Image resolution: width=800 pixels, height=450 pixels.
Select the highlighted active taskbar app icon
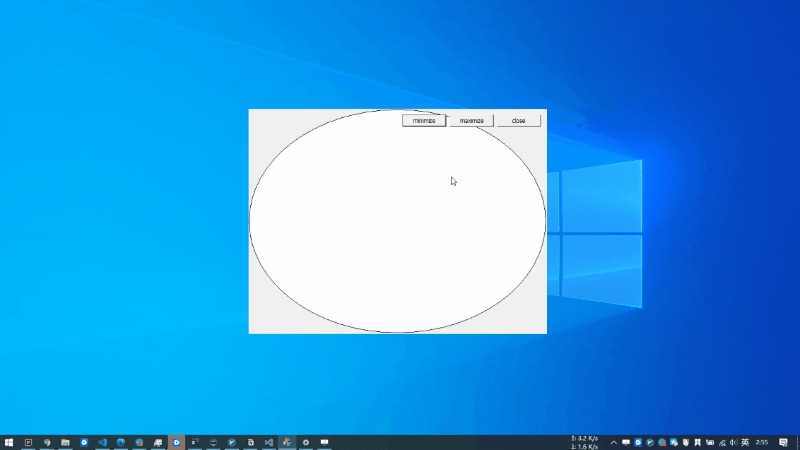point(176,442)
